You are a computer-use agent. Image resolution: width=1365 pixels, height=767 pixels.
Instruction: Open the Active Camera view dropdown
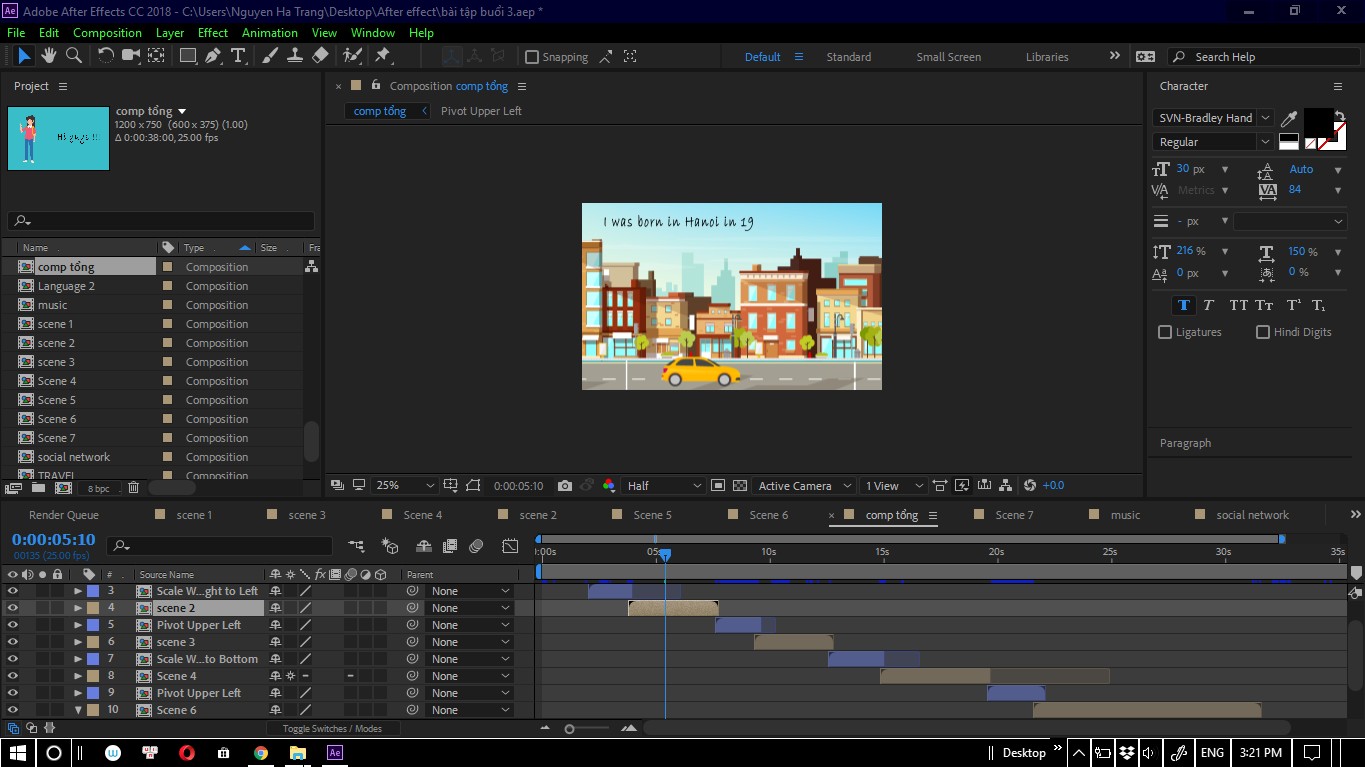805,486
